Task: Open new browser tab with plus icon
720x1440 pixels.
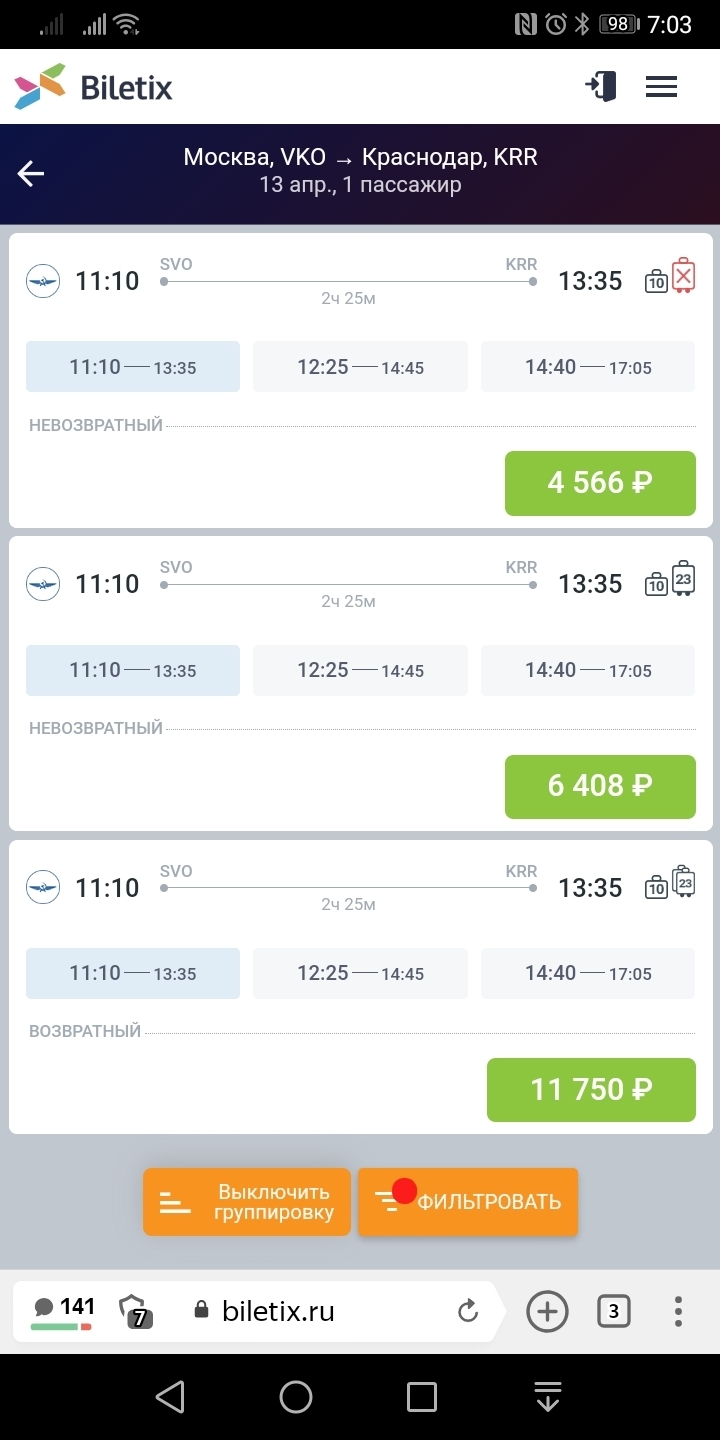Action: click(547, 1311)
